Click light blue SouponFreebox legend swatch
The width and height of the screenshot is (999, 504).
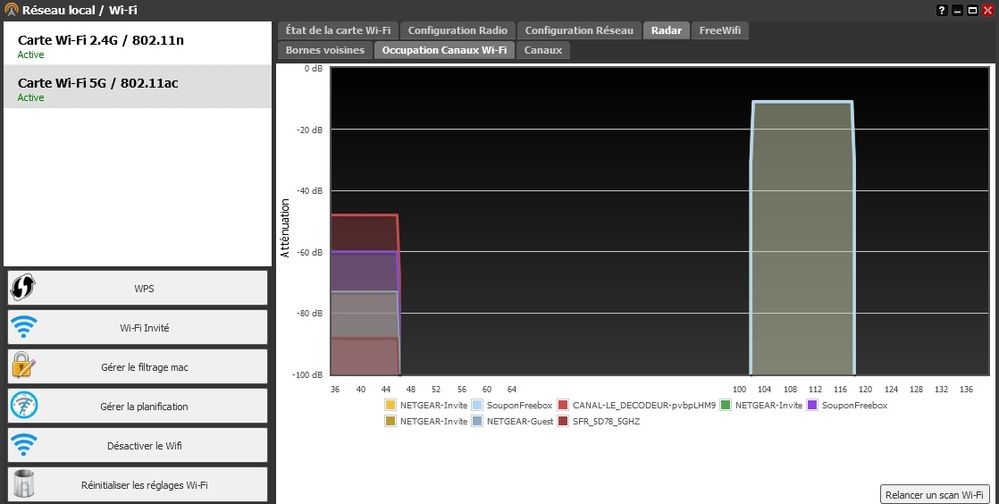[477, 405]
